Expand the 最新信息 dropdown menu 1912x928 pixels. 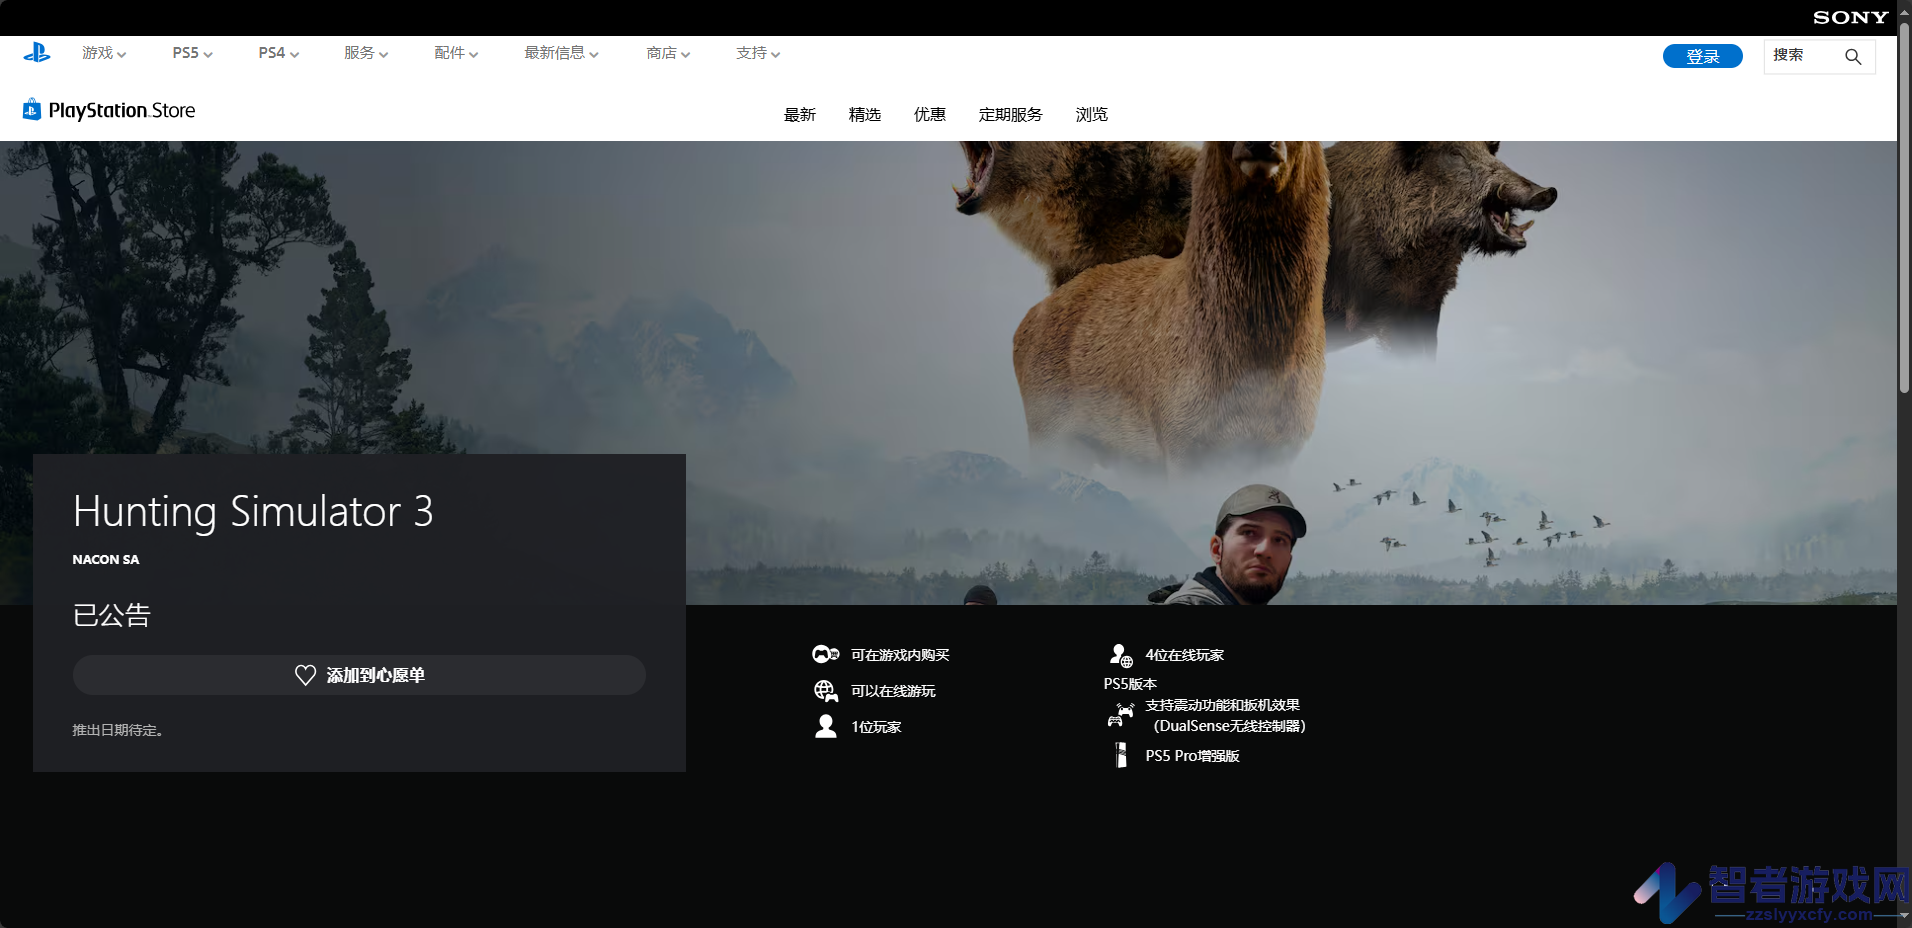click(562, 53)
